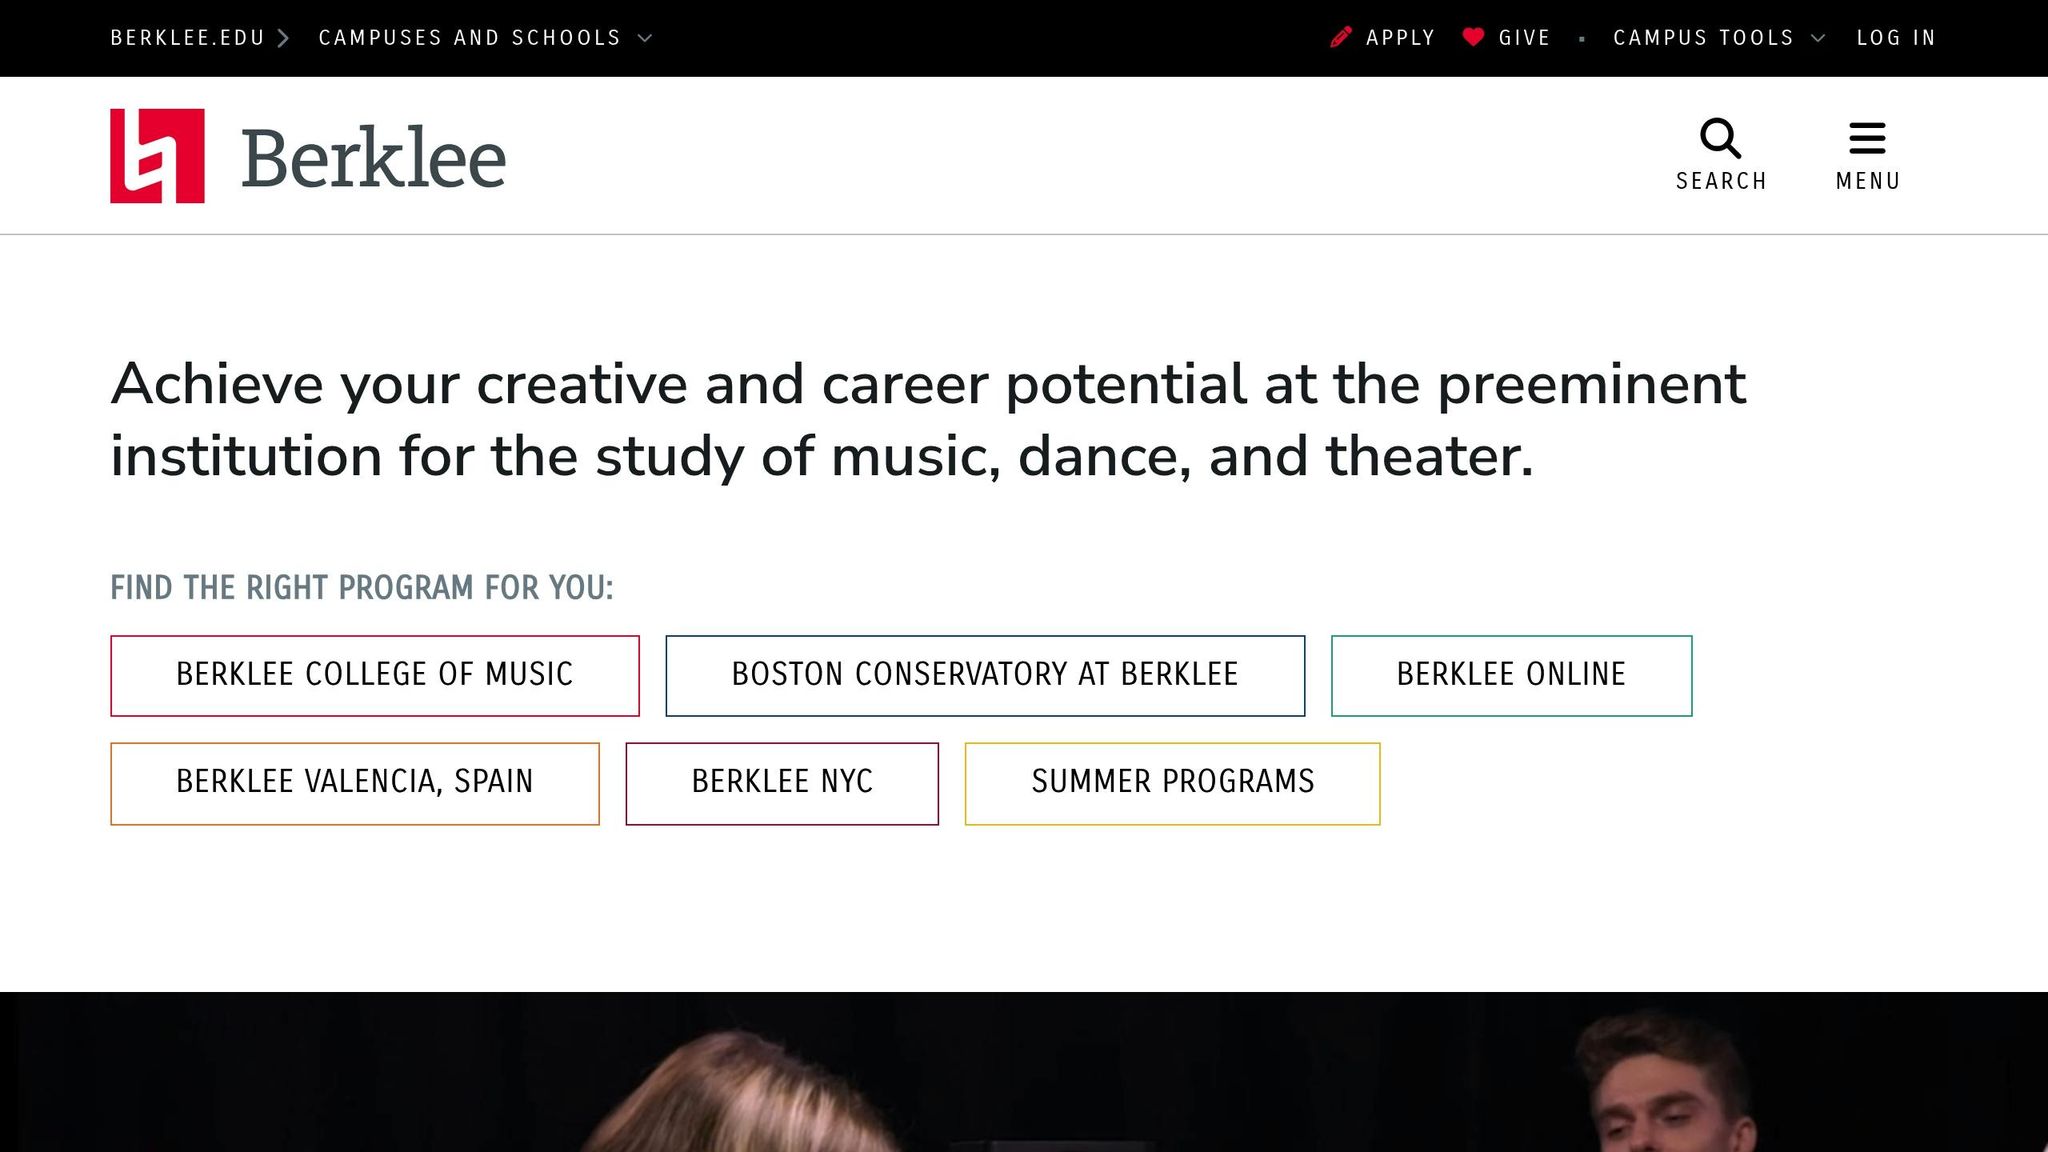Image resolution: width=2048 pixels, height=1152 pixels.
Task: Choose Berklee Valencia, Spain button
Action: [x=355, y=783]
